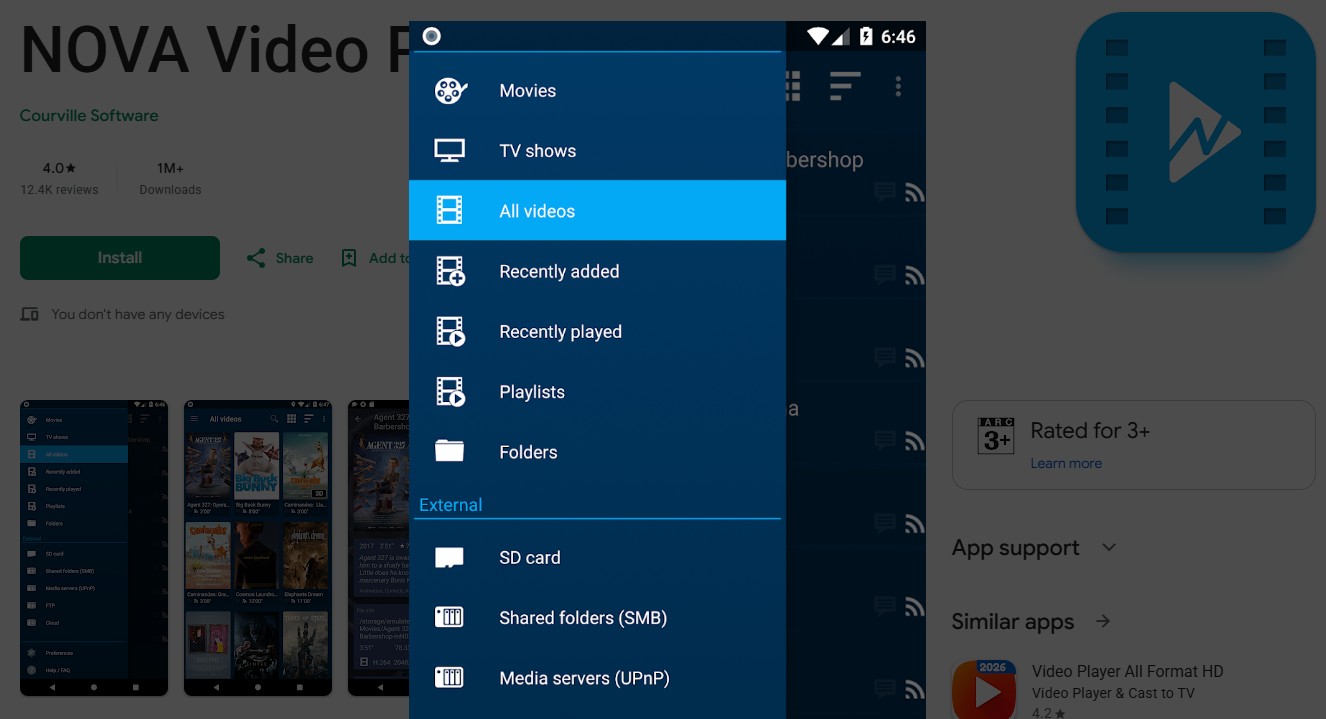
Task: Click the Playlists filmstrip icon
Action: (x=451, y=392)
